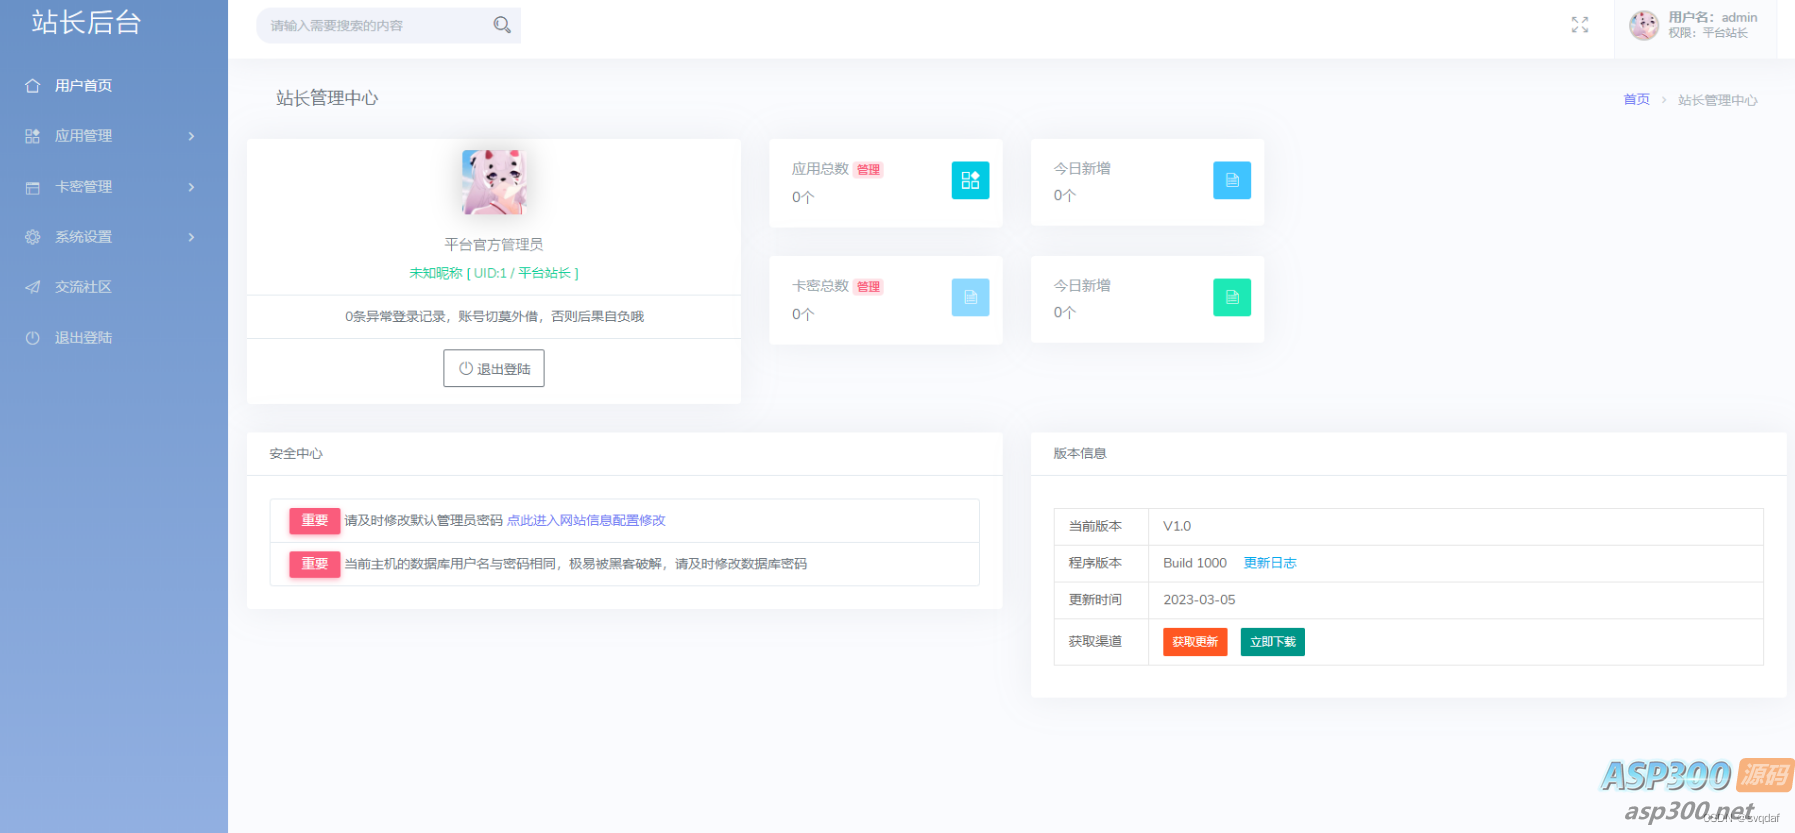The height and width of the screenshot is (833, 1795).
Task: Expand the 系统设置 submenu arrow
Action: click(191, 237)
